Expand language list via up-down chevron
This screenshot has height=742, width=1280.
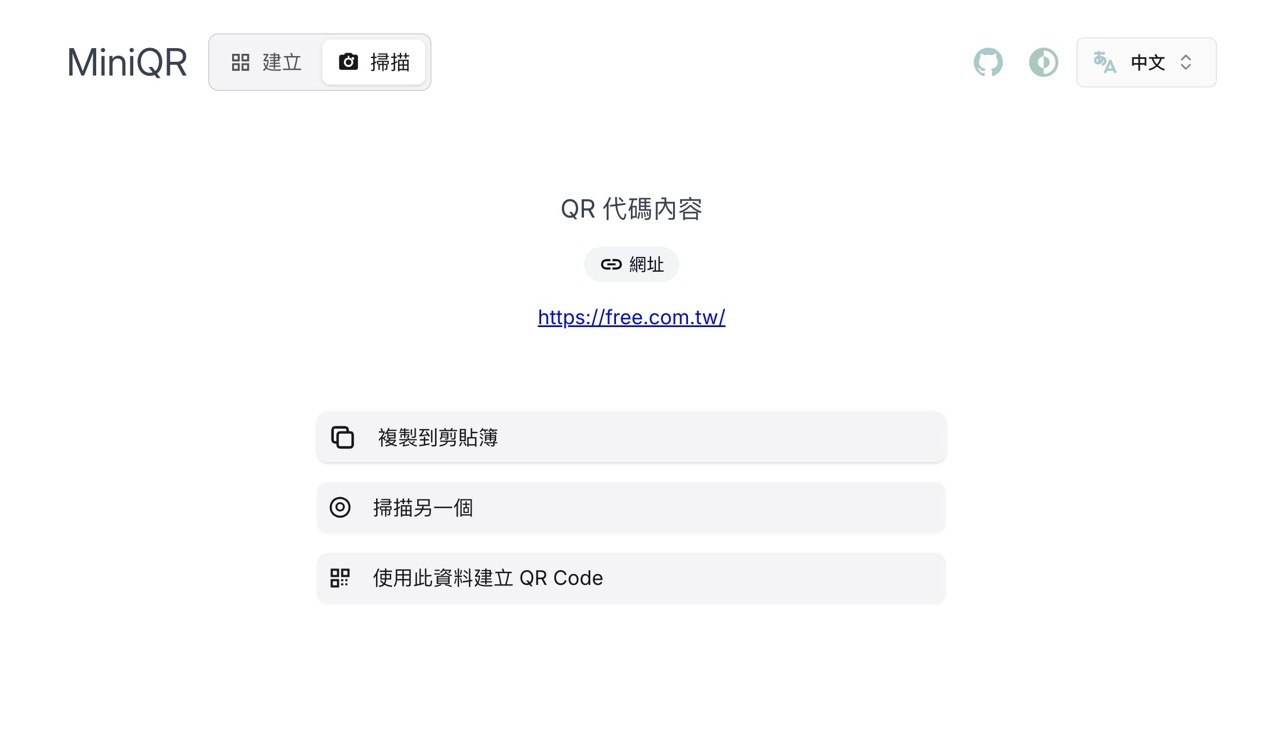click(x=1186, y=62)
